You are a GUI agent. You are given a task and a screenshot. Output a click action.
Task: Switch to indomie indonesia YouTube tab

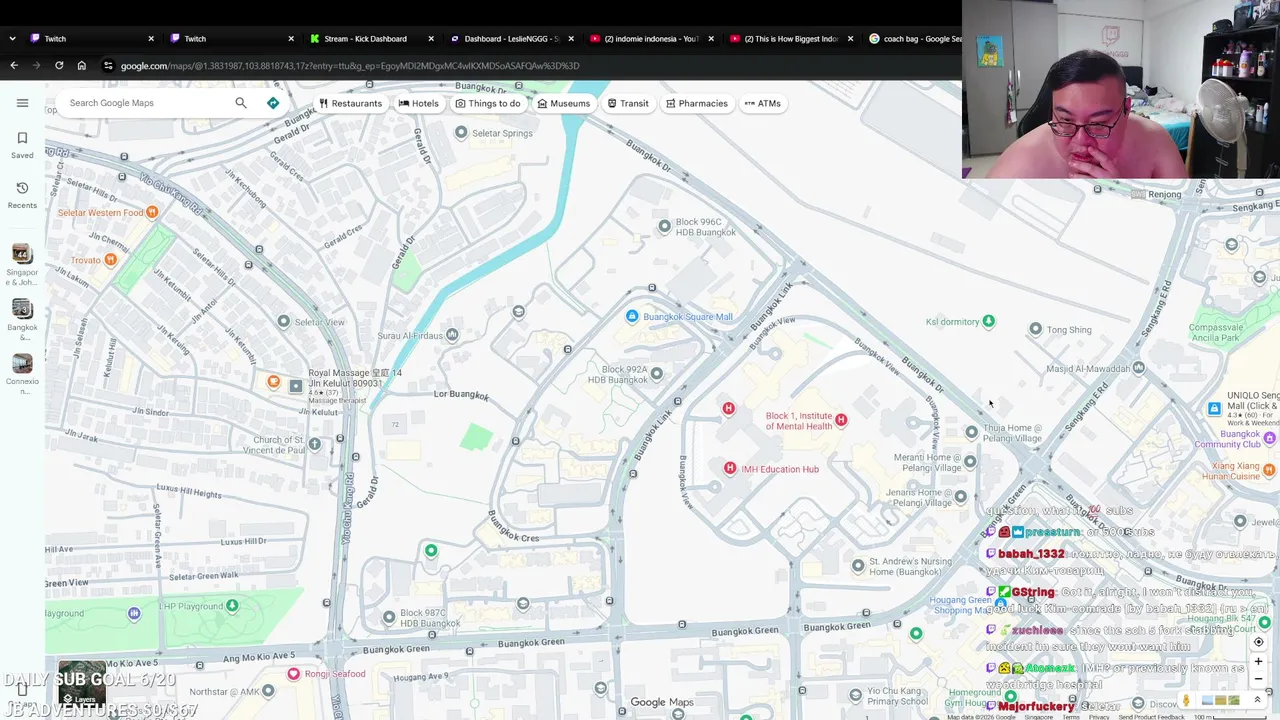point(650,39)
